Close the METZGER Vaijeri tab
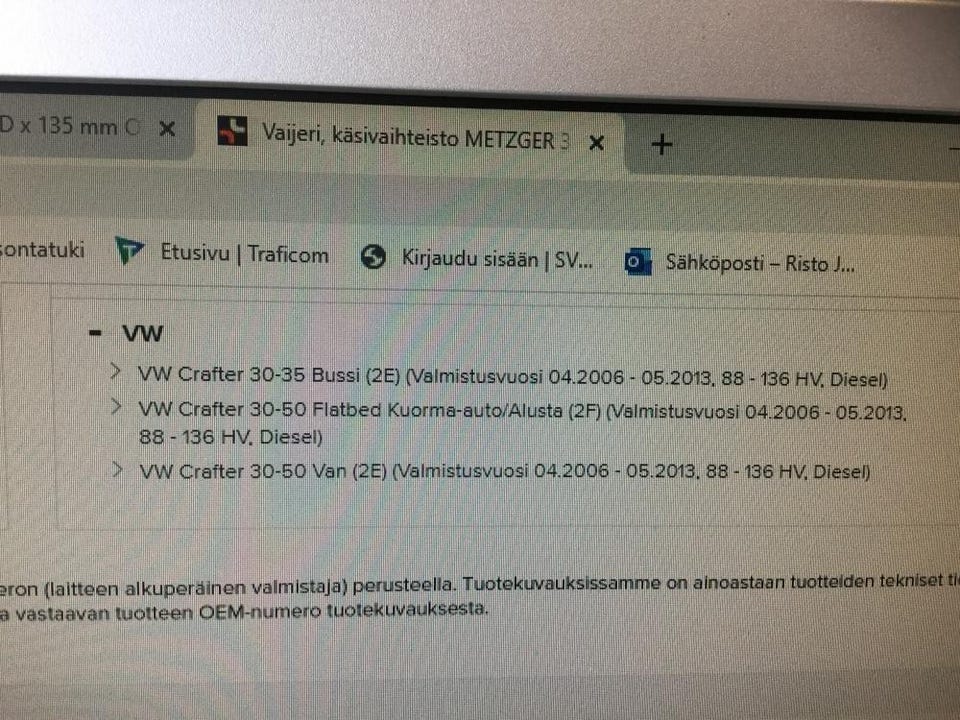Viewport: 960px width, 720px height. pyautogui.click(x=596, y=143)
